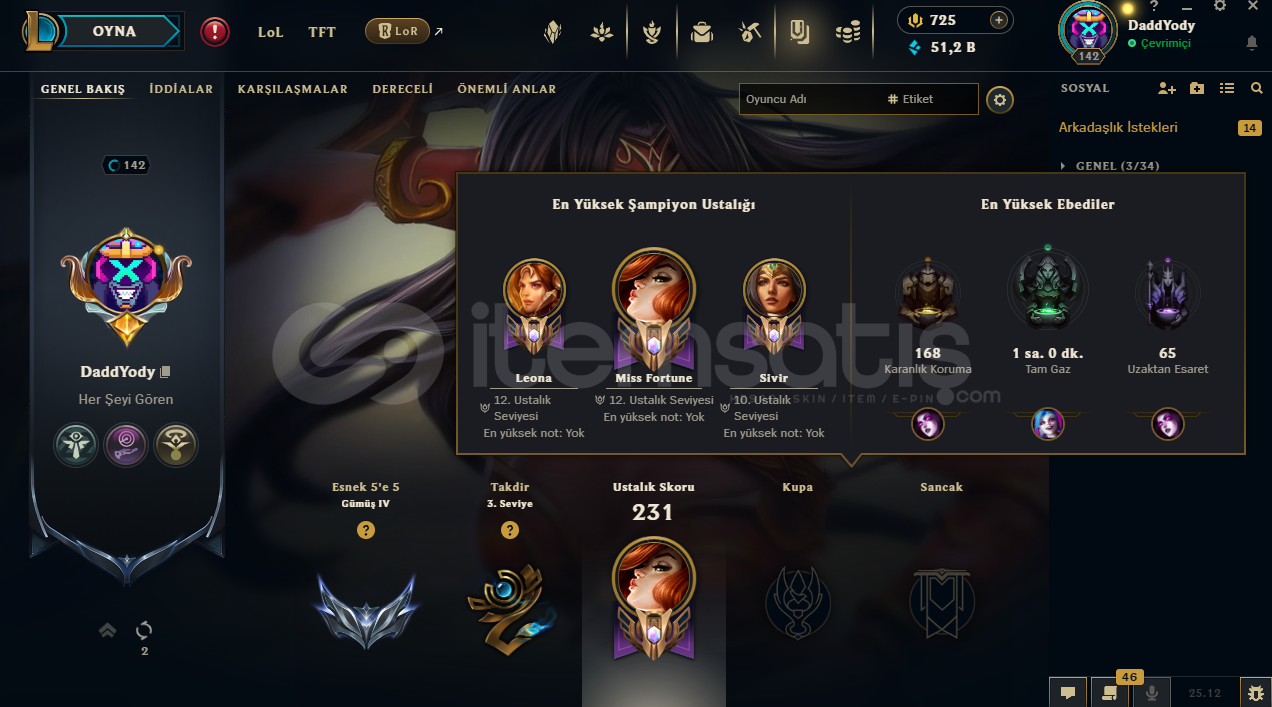Click the refresh arrows under profile
This screenshot has height=707, width=1272.
[x=143, y=630]
